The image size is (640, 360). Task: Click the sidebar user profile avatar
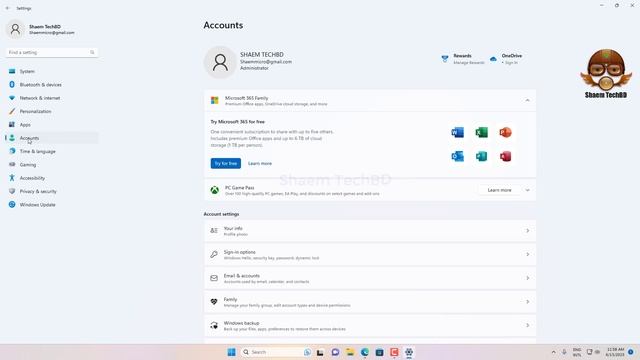coord(15,29)
